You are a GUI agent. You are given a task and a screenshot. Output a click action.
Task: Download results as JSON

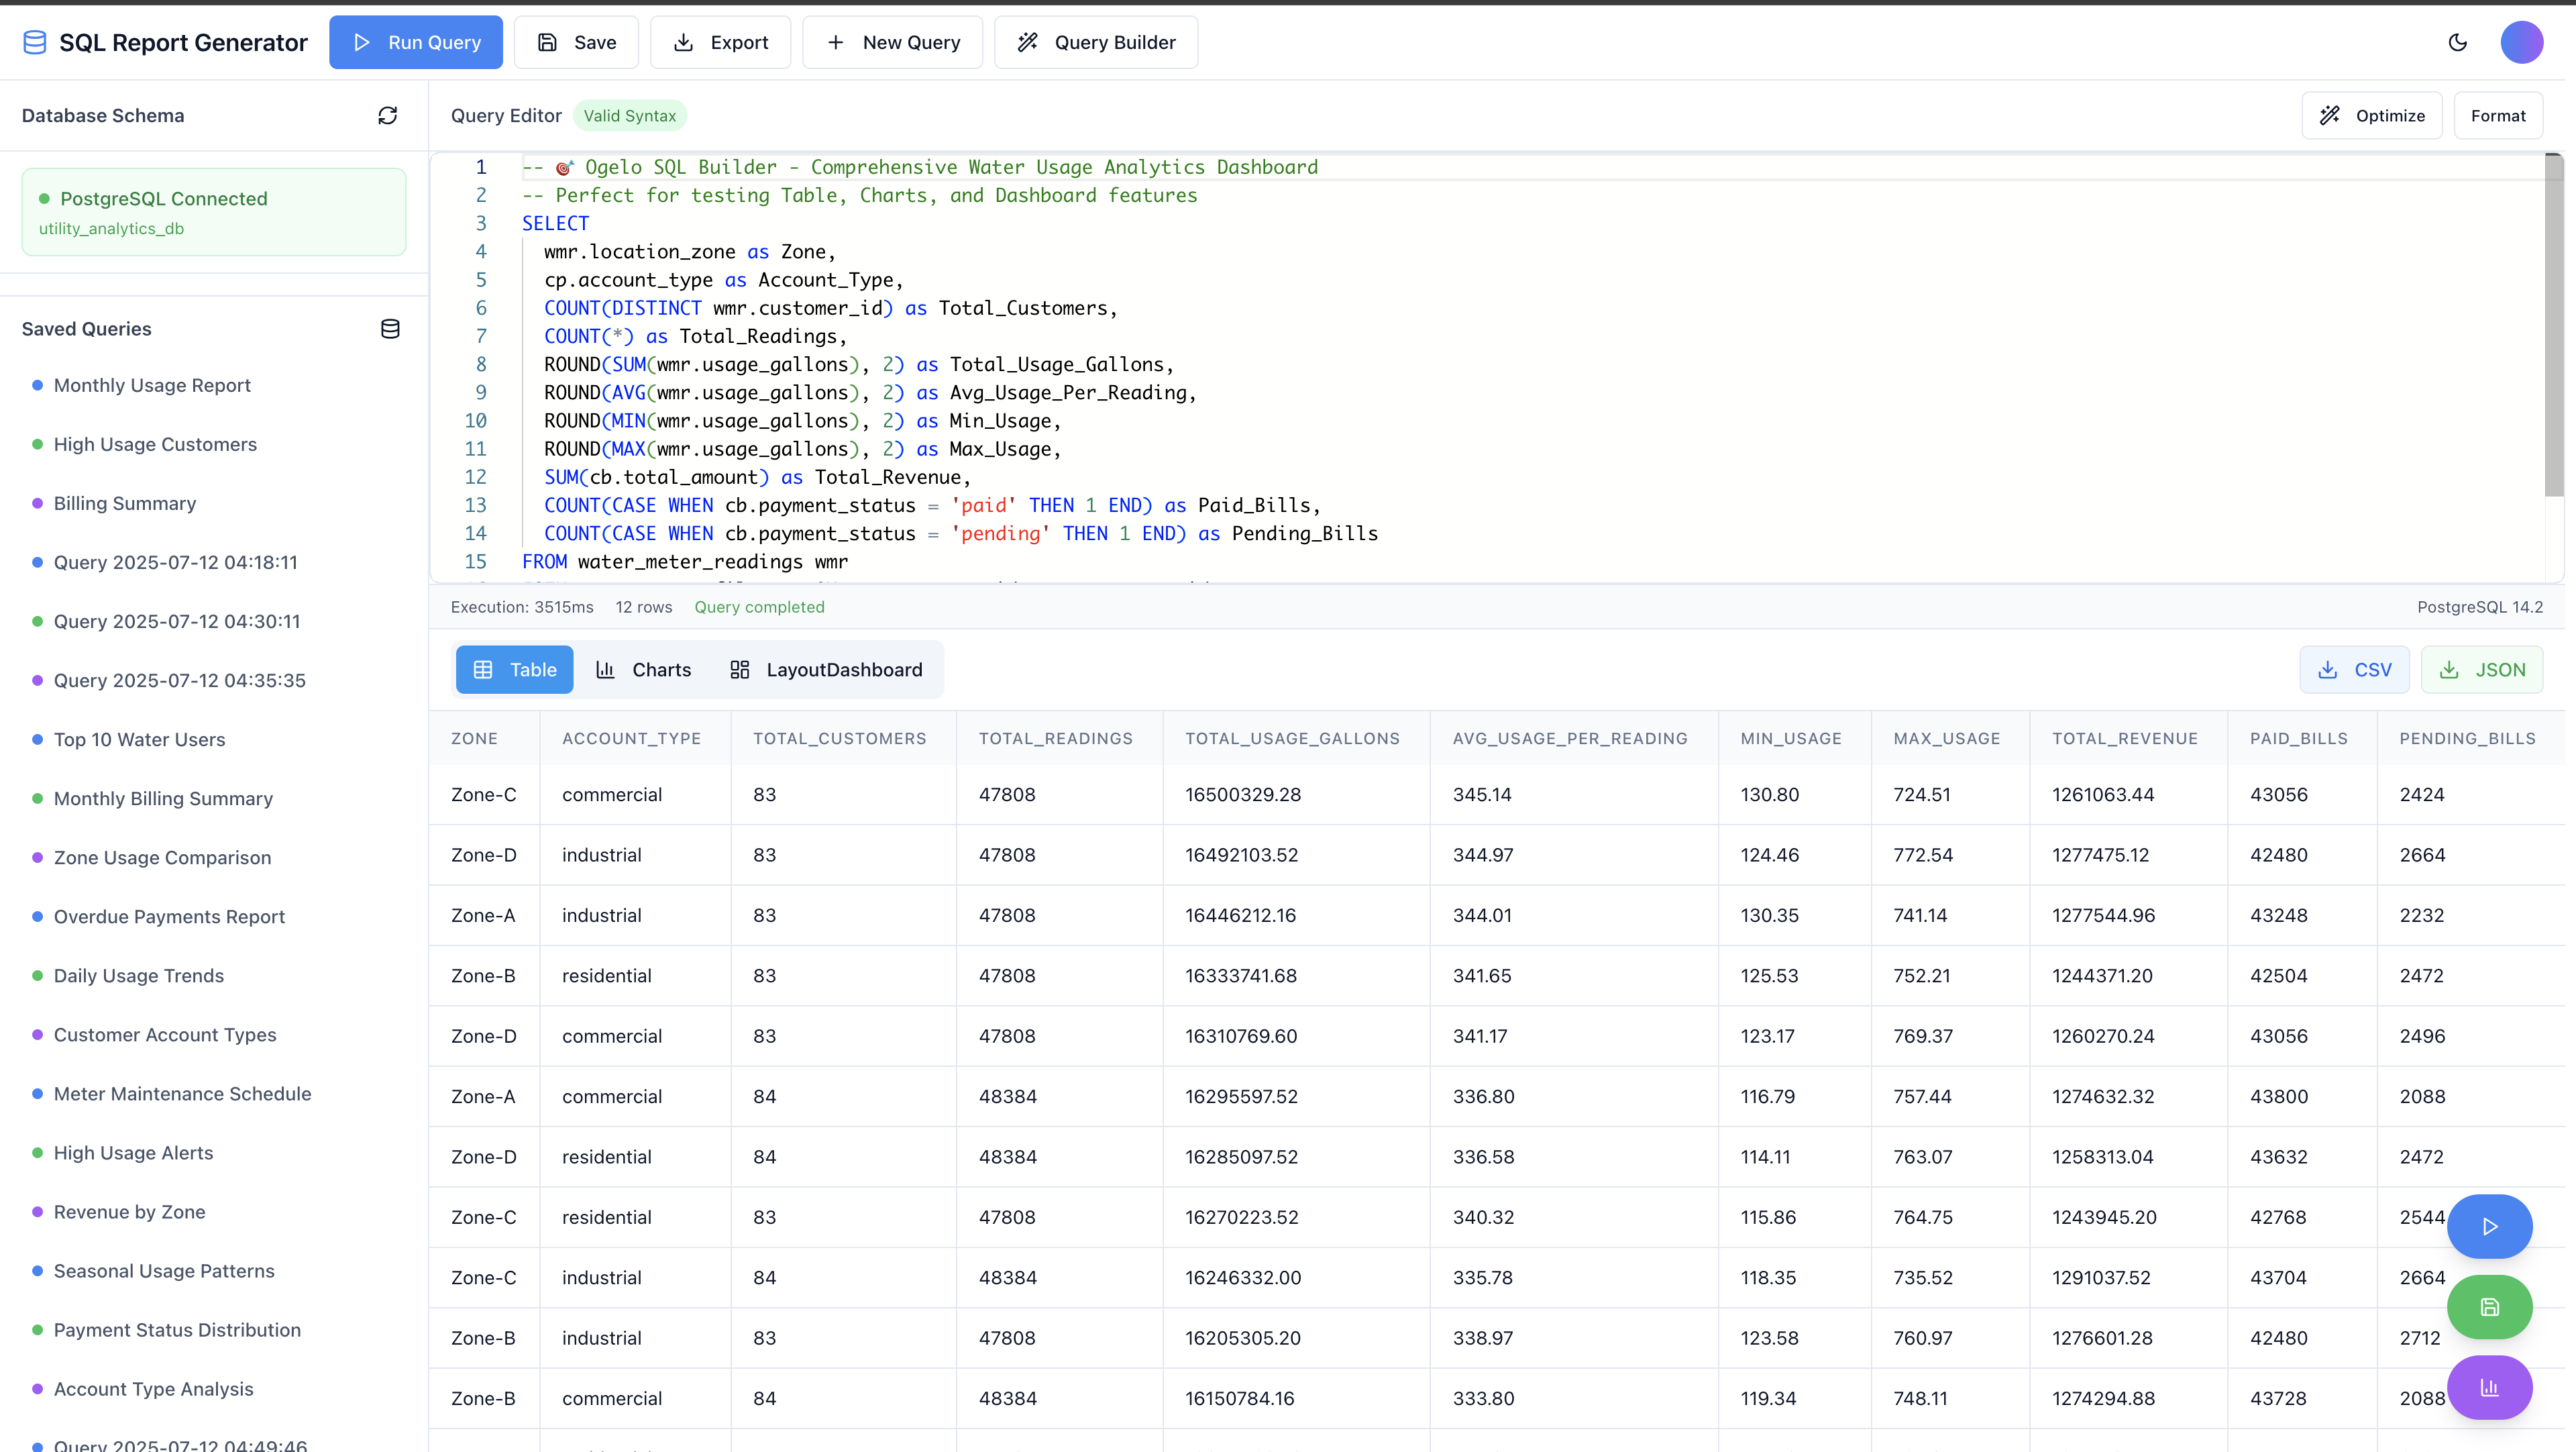pos(2481,670)
